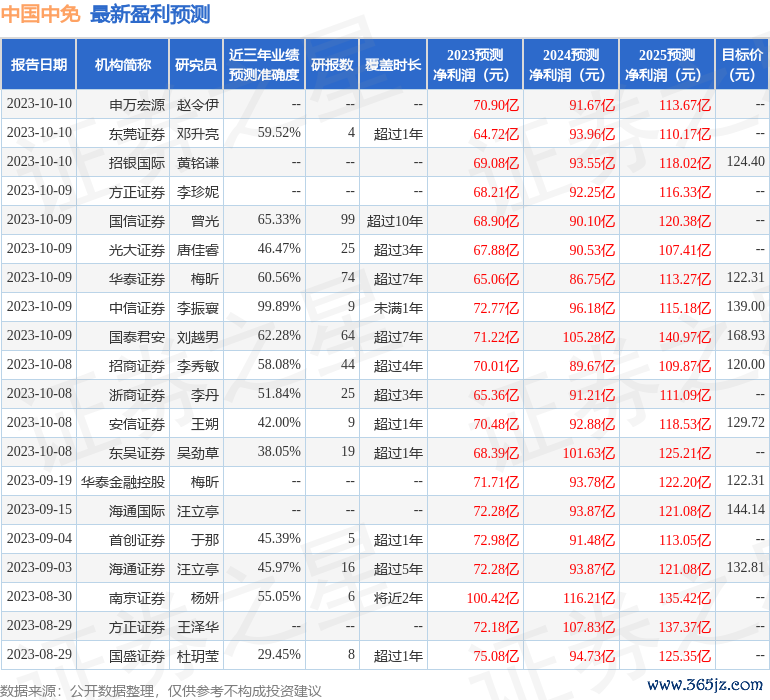Click the 研究员 column header
This screenshot has width=770, height=700.
tap(195, 65)
